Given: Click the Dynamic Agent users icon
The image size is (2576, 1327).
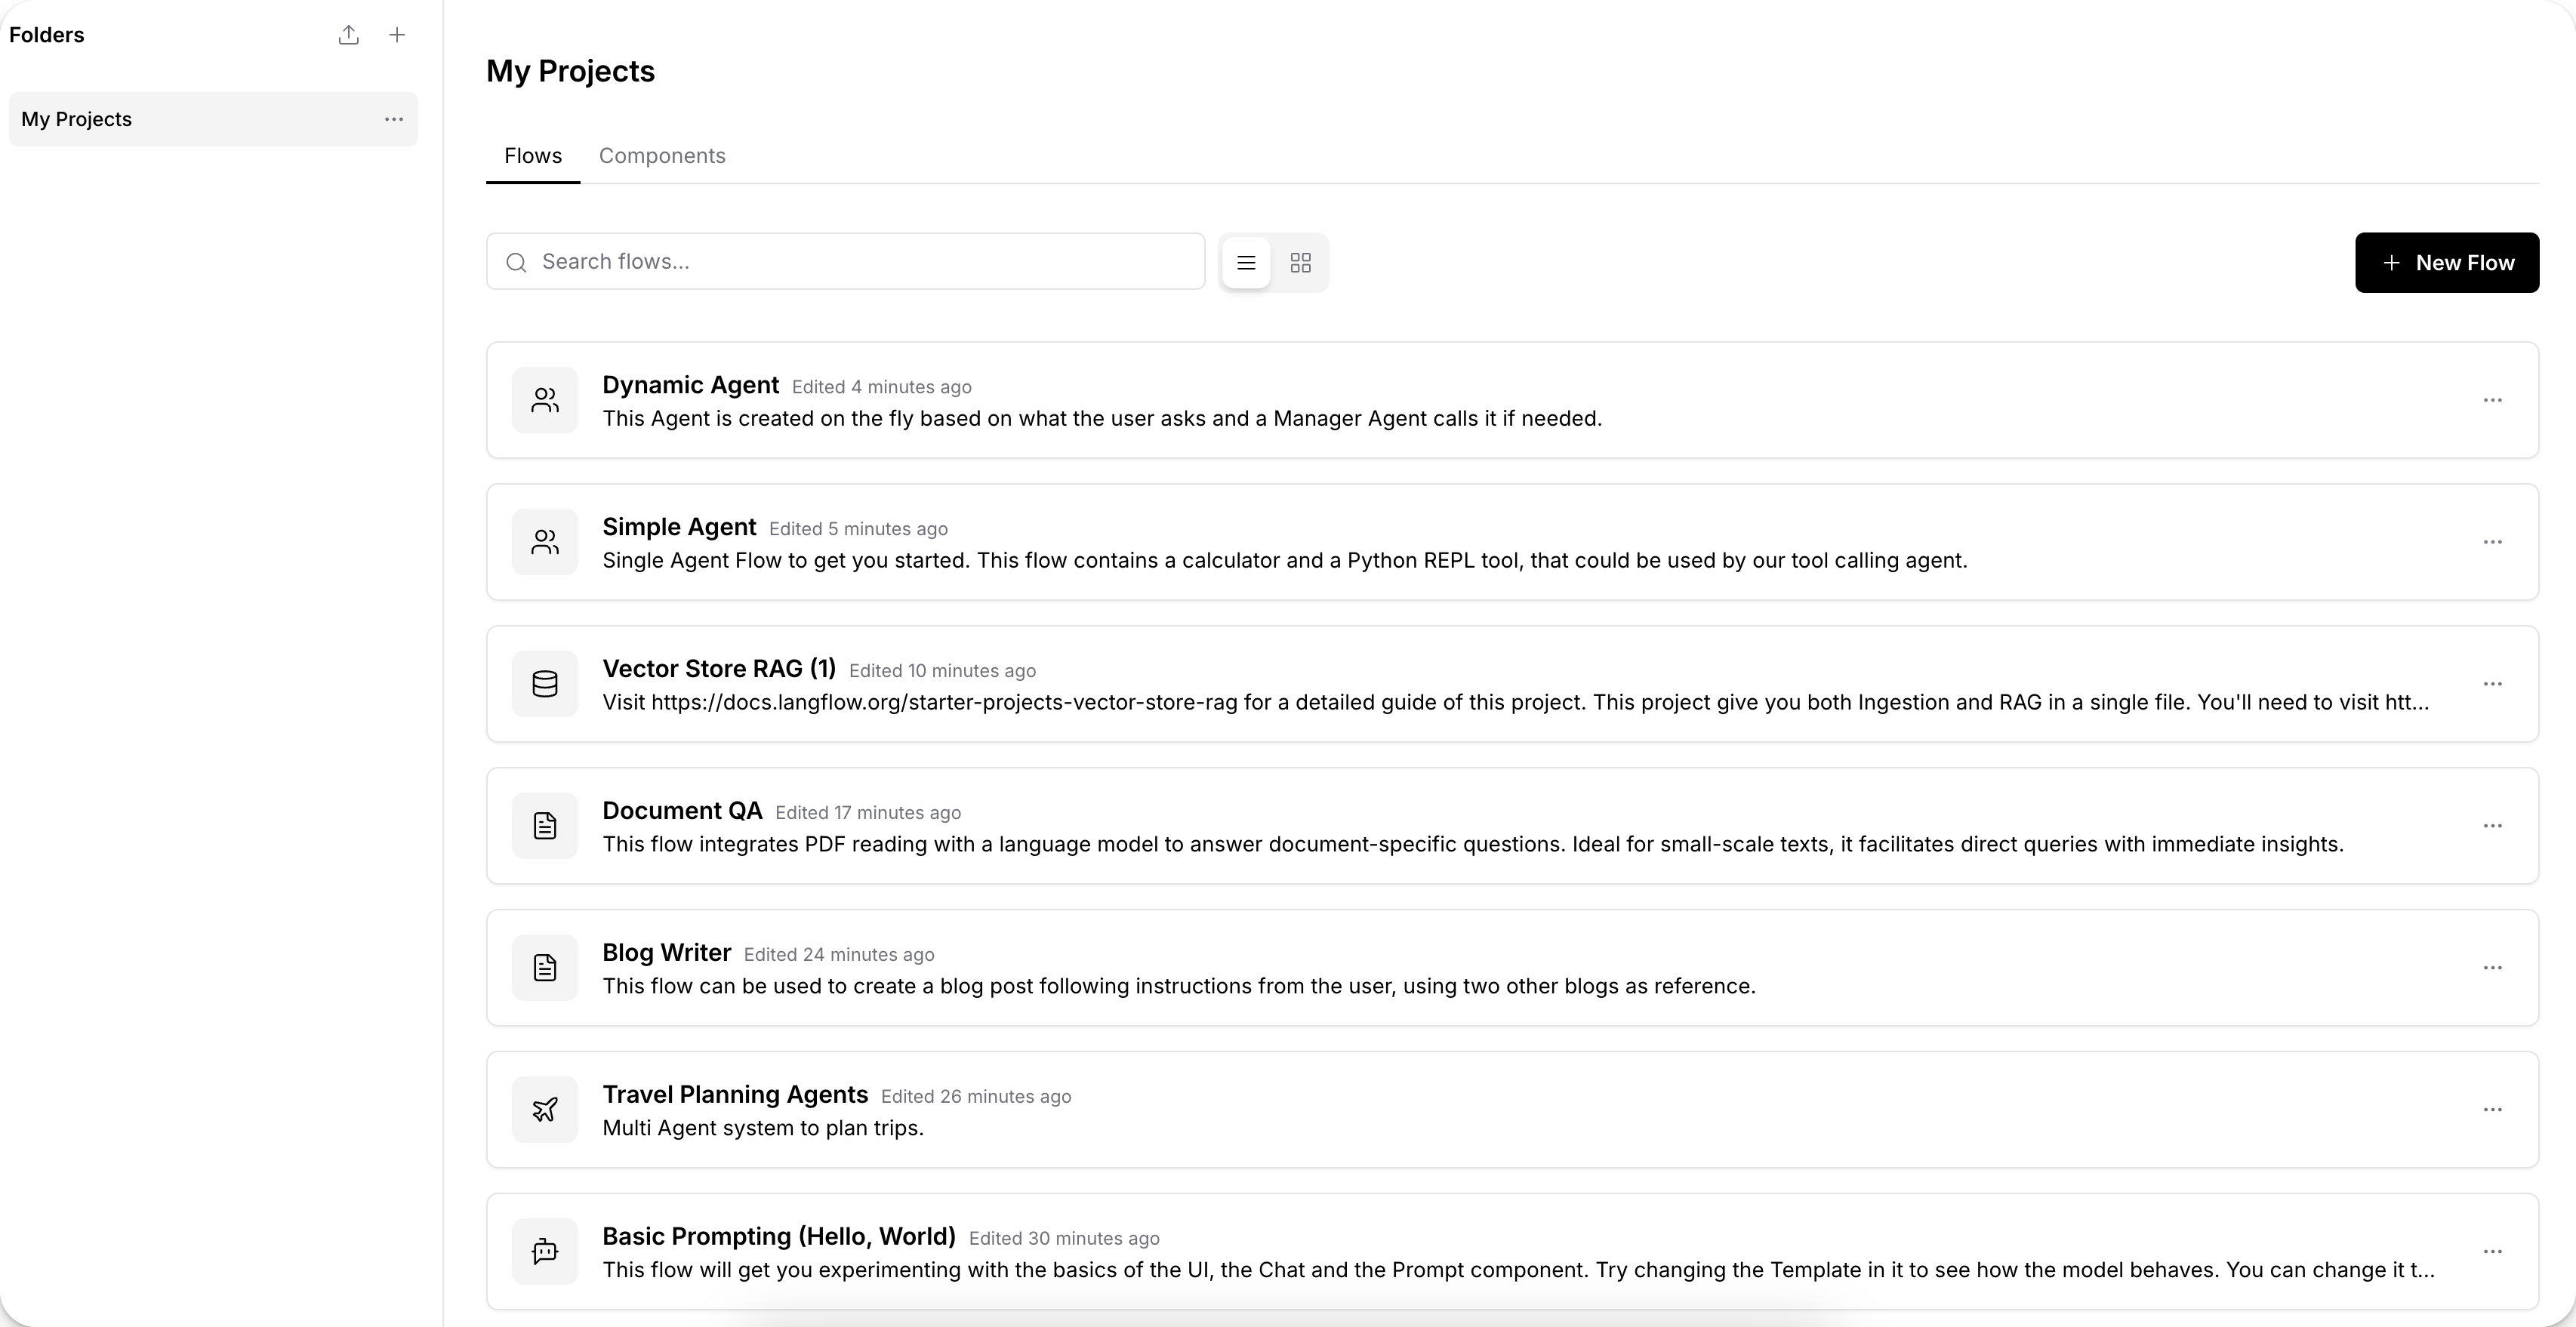Looking at the screenshot, I should pos(545,400).
